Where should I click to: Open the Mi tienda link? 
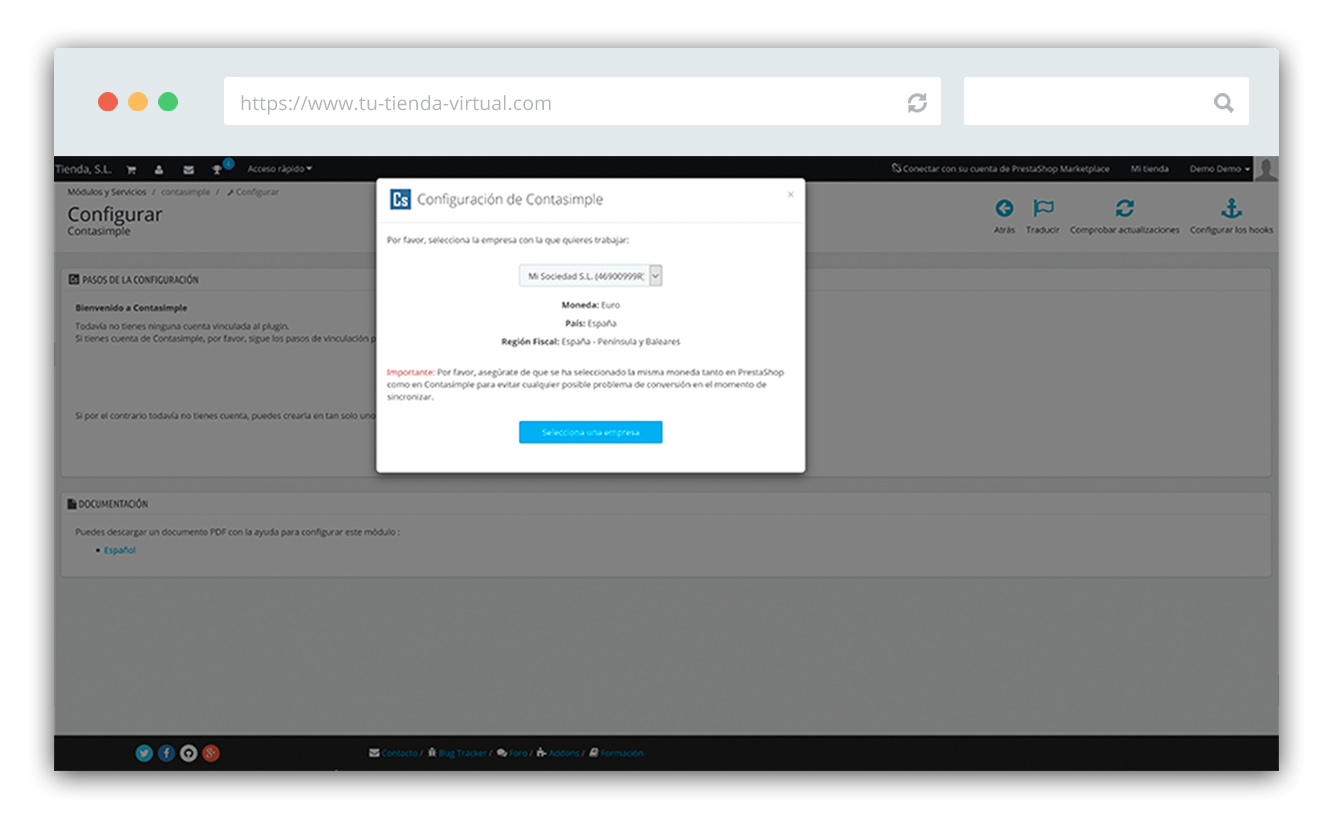(x=1149, y=169)
